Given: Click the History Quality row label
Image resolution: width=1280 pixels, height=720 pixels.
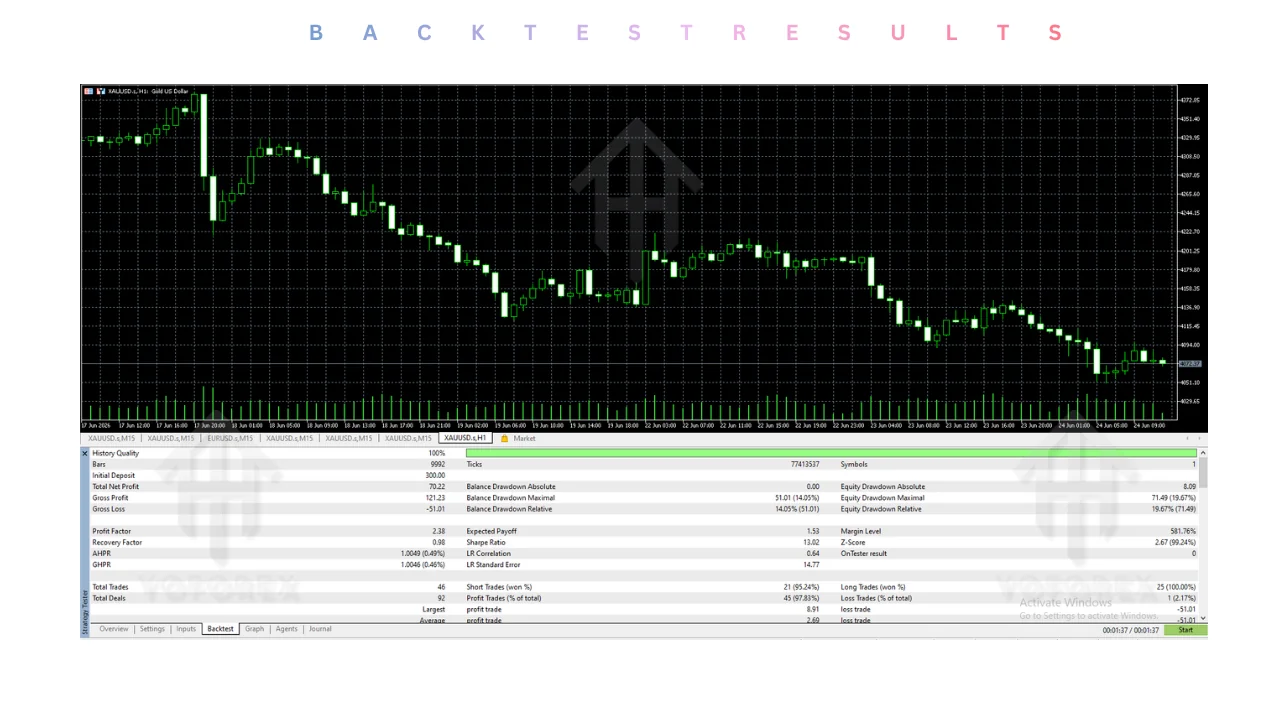Looking at the screenshot, I should point(116,453).
